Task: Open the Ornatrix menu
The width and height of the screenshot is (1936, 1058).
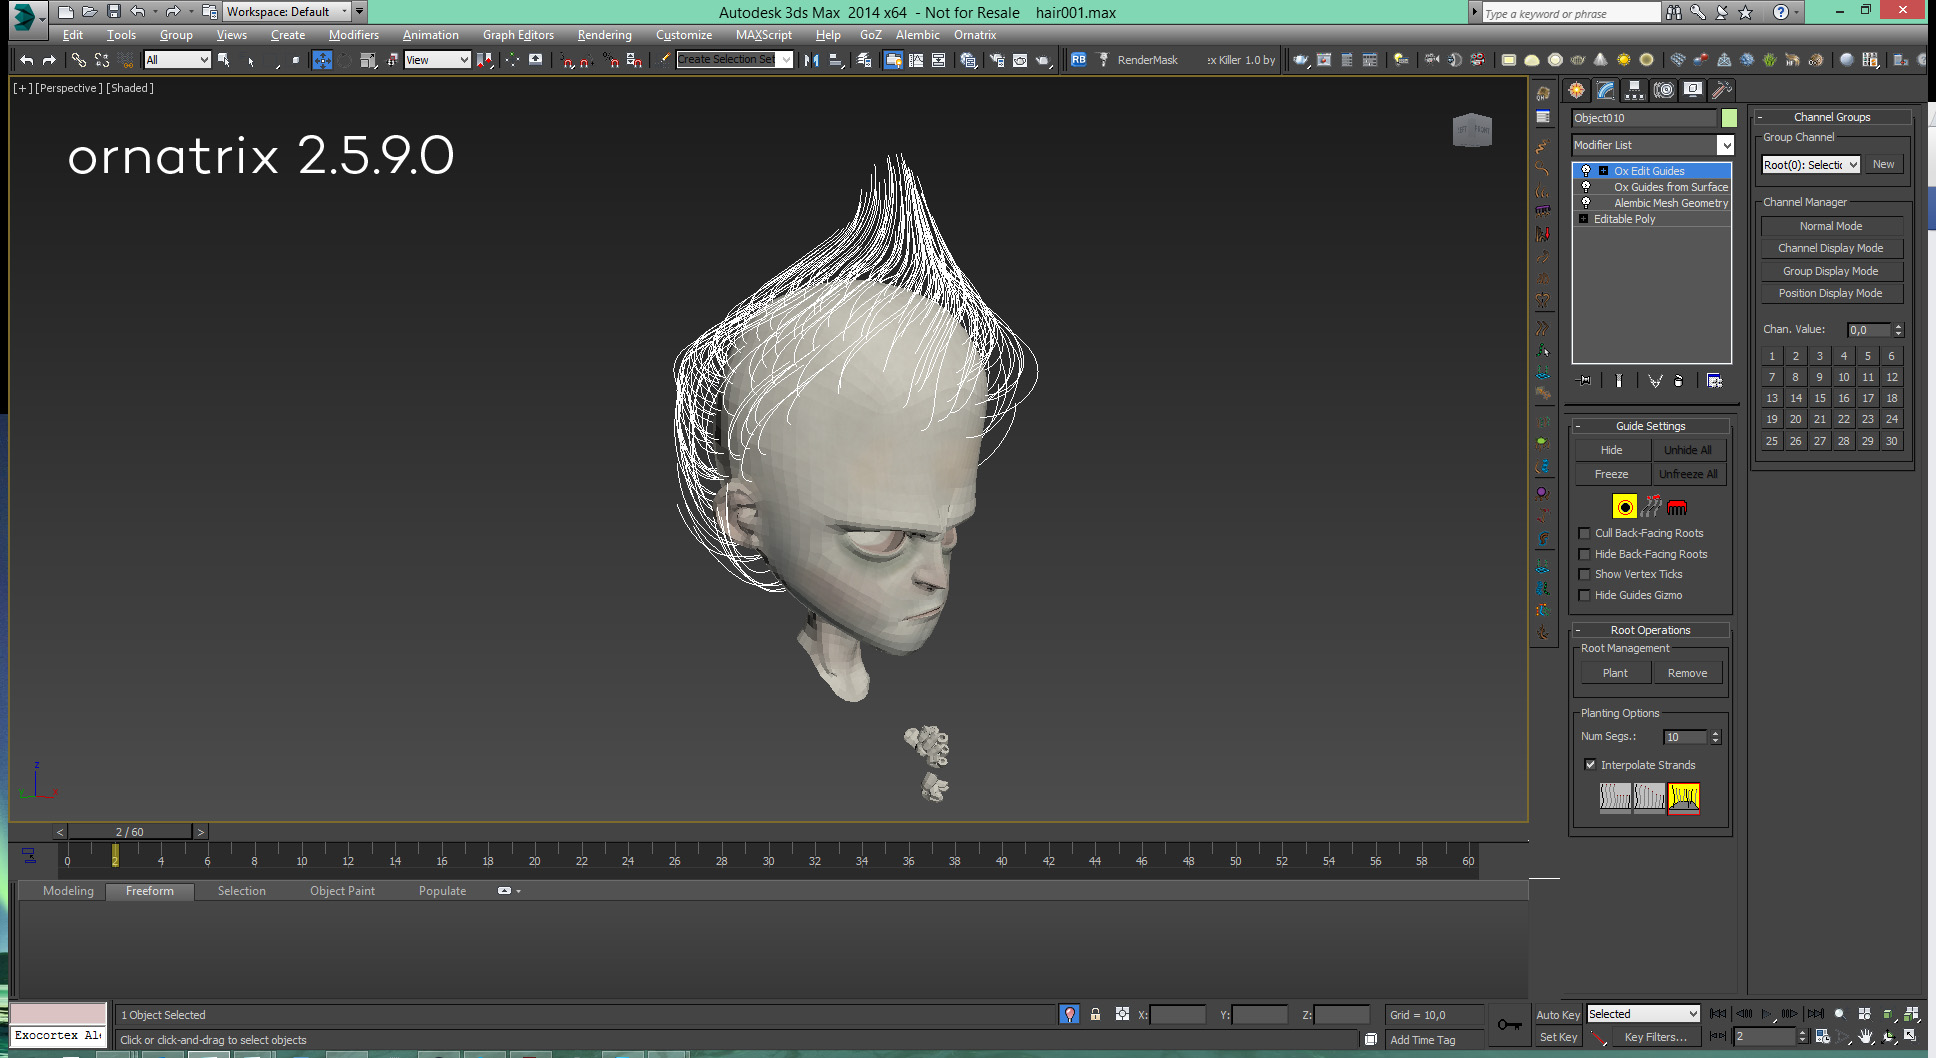Action: 974,35
